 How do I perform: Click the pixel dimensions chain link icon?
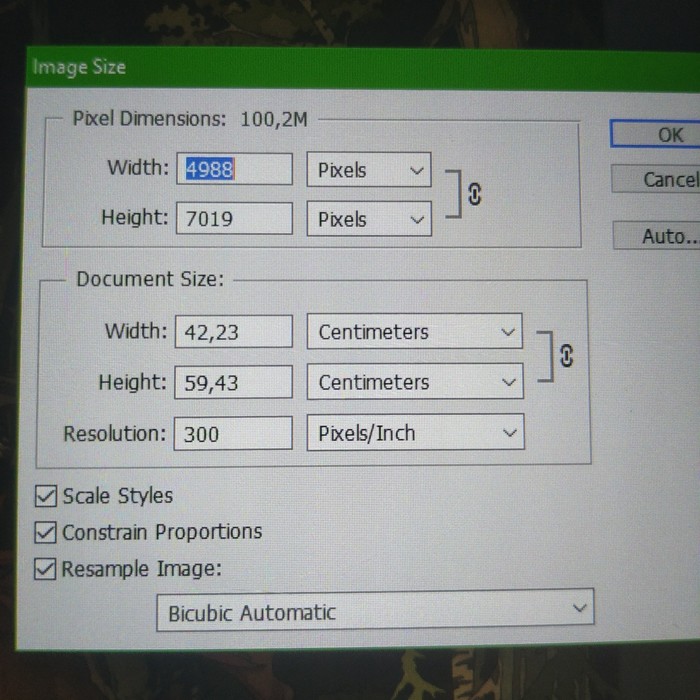[474, 195]
